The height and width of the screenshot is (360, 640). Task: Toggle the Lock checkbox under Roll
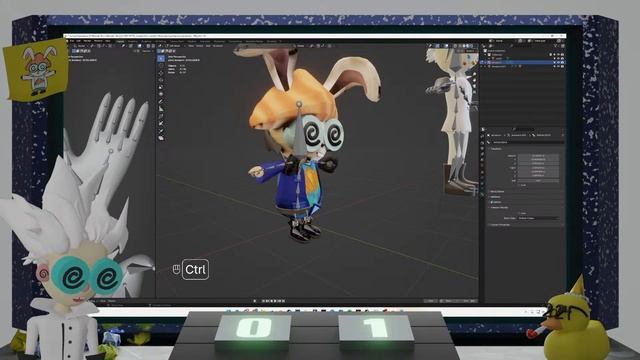coord(518,185)
